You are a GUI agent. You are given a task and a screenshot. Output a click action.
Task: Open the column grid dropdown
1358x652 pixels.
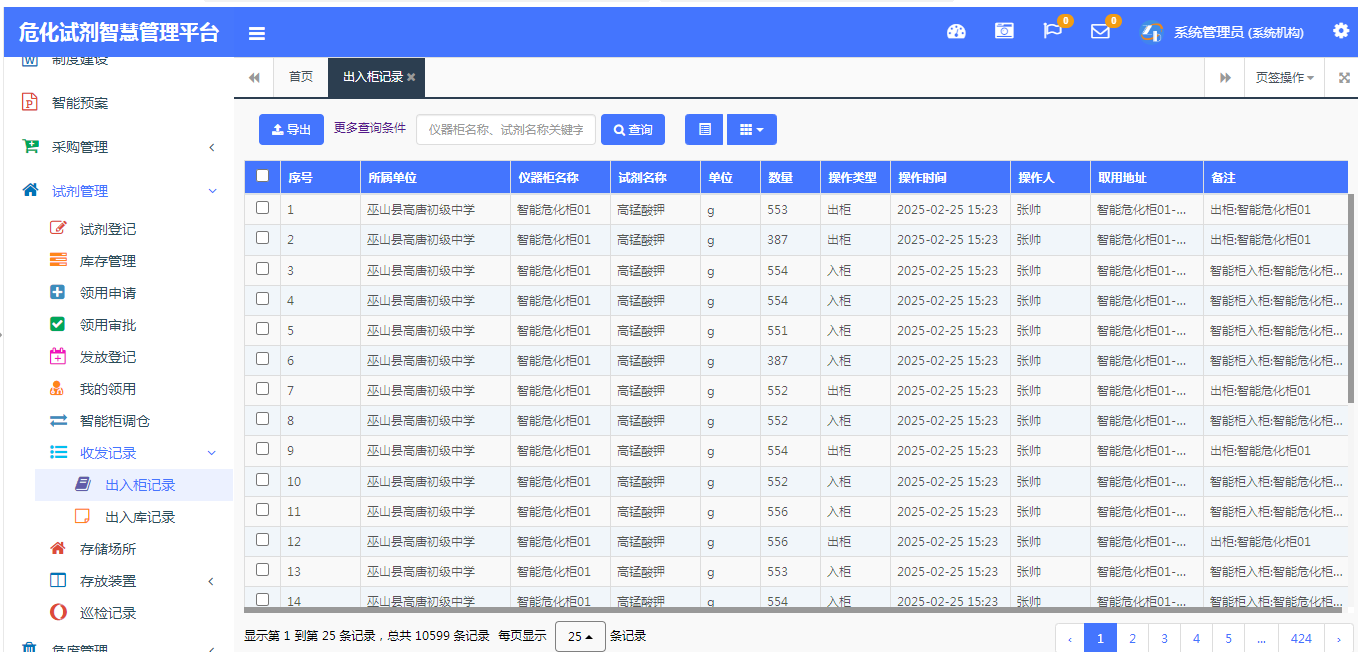coord(751,129)
